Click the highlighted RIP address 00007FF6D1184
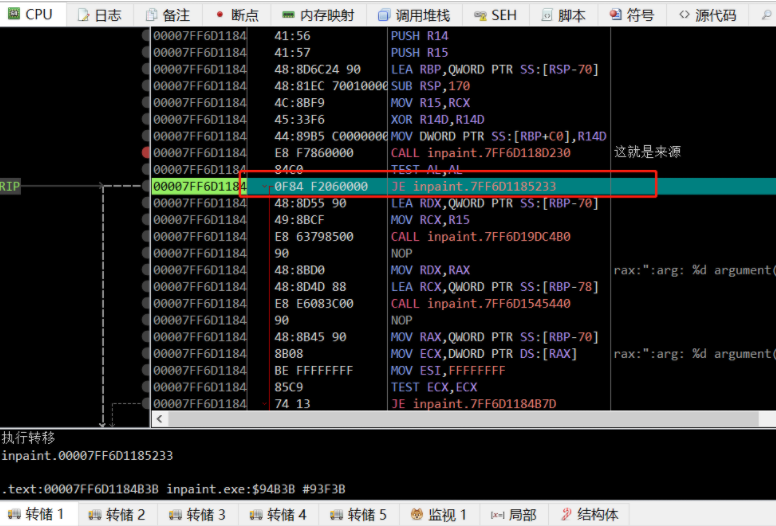Screen dimensions: 776x526 click(x=199, y=187)
